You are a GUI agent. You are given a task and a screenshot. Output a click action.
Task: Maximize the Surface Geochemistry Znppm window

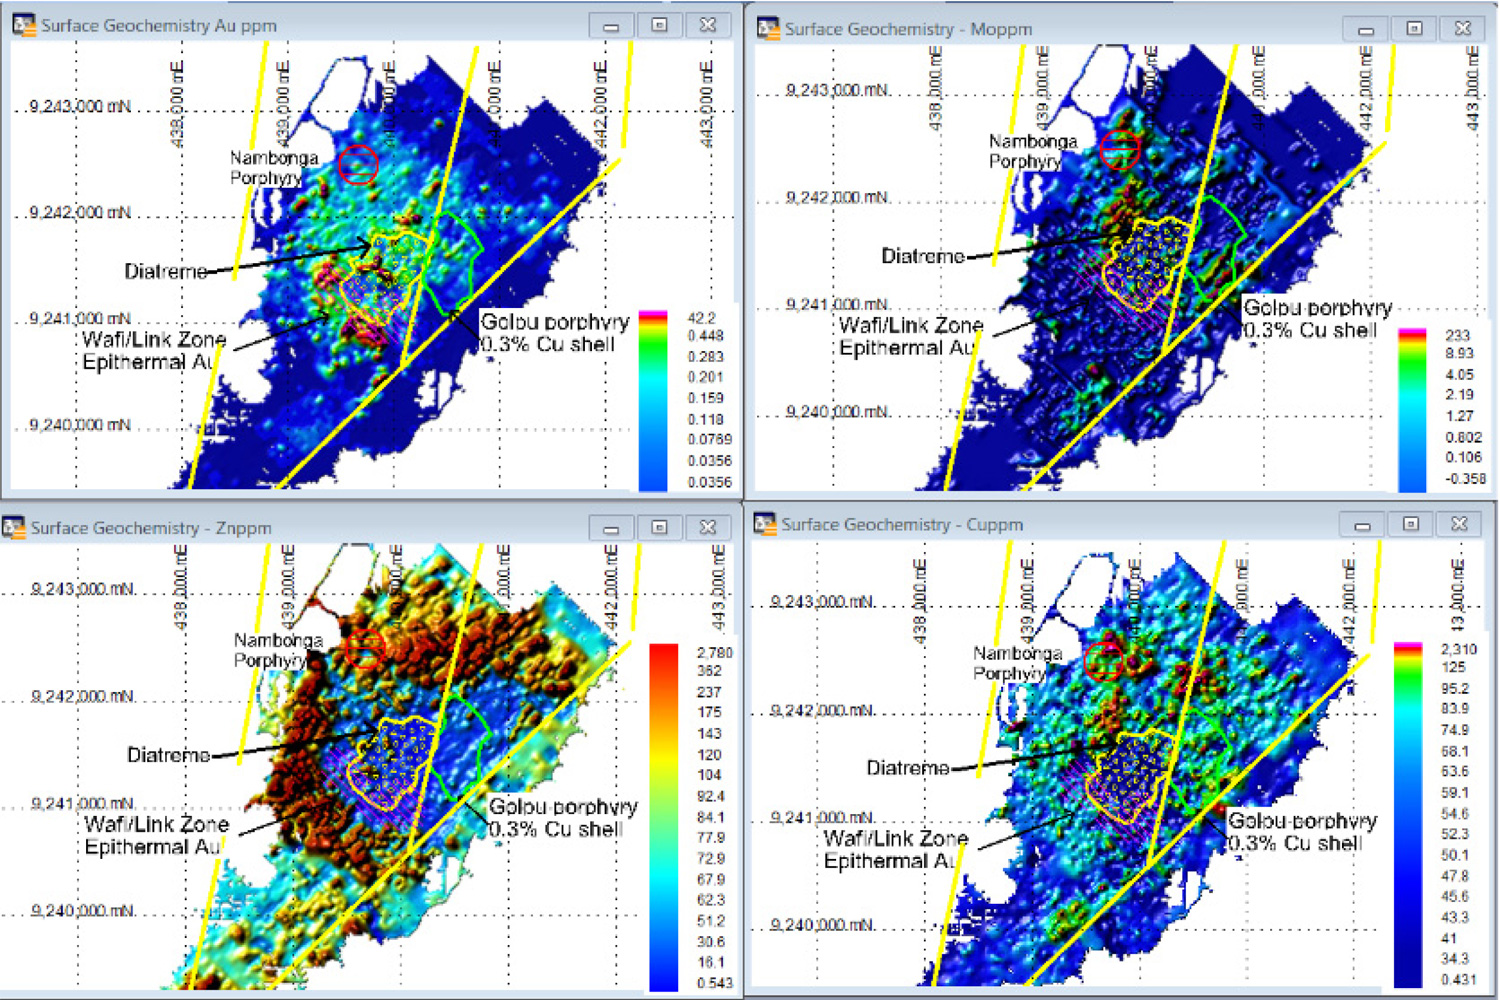(660, 528)
